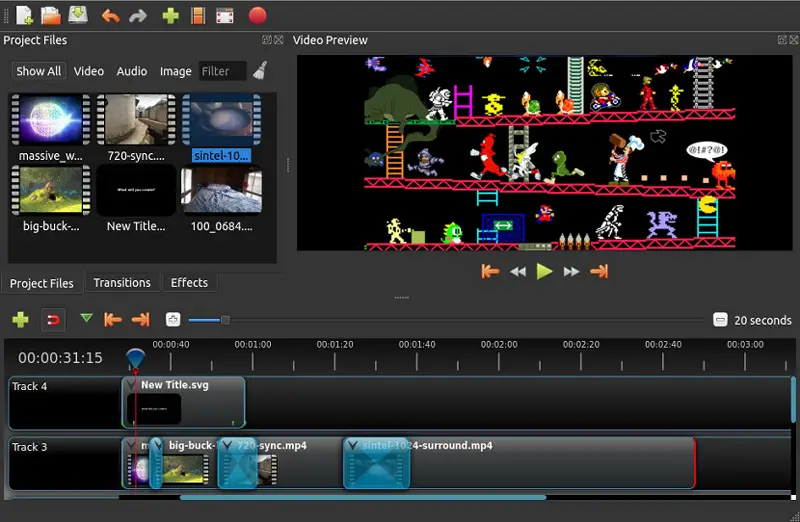Click the red Export Video button
This screenshot has height=522, width=800.
pyautogui.click(x=257, y=16)
